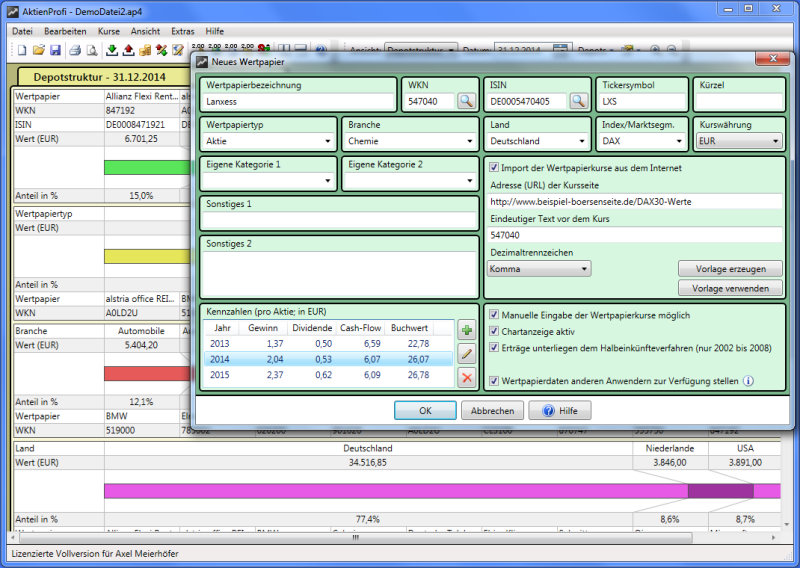Toggle Chartanzeige aktiv checkbox

pyautogui.click(x=494, y=331)
